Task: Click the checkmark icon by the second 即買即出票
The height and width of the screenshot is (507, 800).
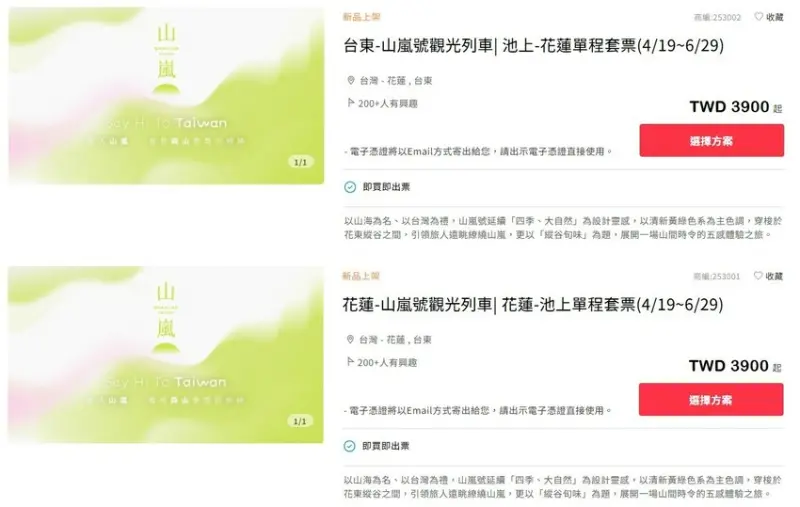Action: [349, 446]
